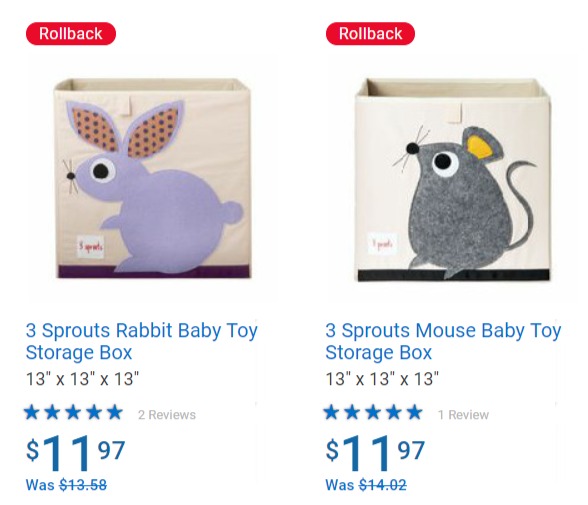Screen dimensions: 588x505
Task: Open the rabbit storage box product image
Action: click(152, 178)
